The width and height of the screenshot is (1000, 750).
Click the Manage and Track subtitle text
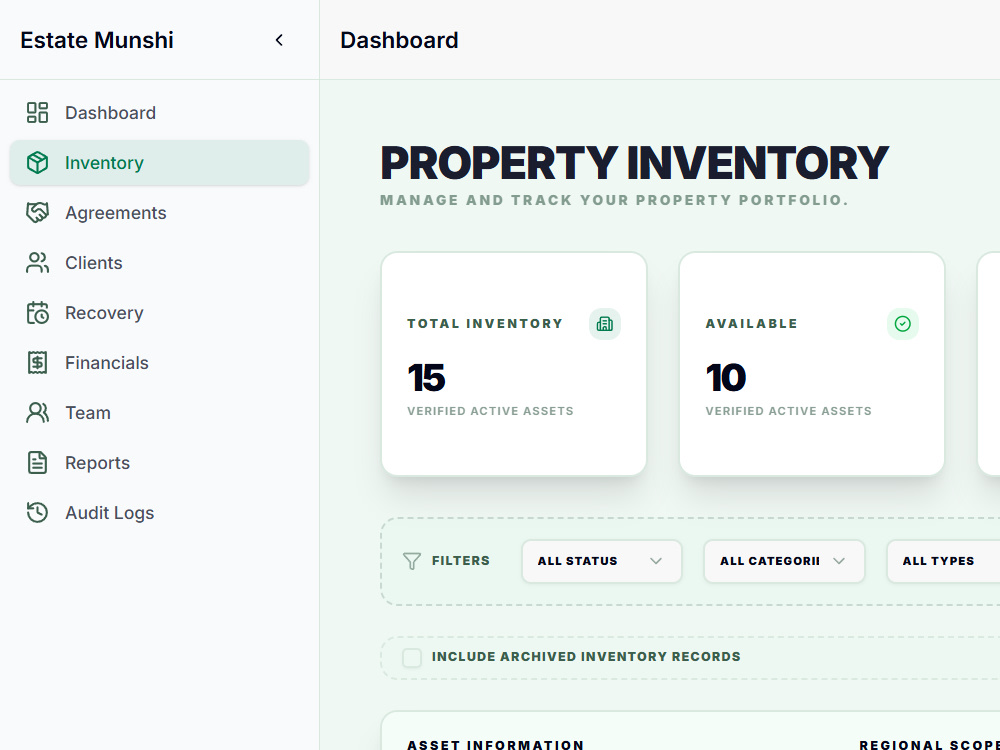pyautogui.click(x=614, y=200)
